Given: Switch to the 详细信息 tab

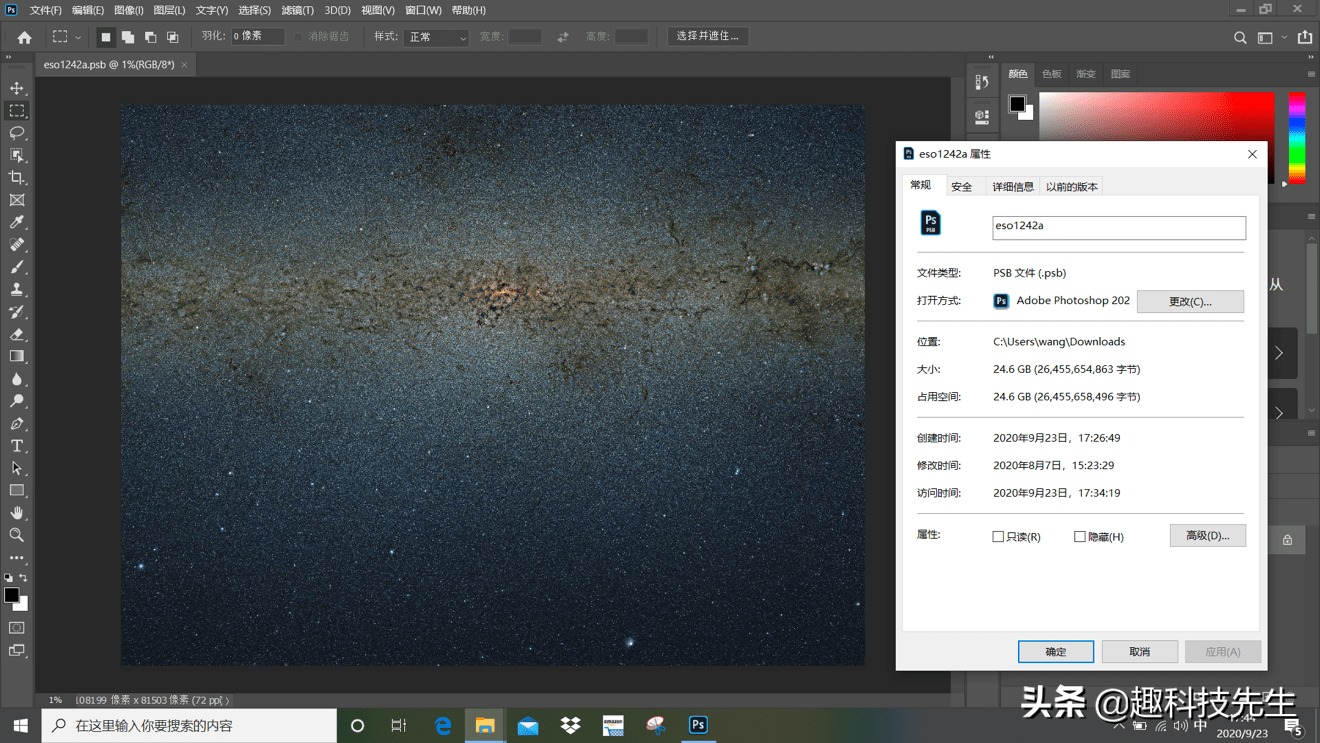Looking at the screenshot, I should [1013, 187].
